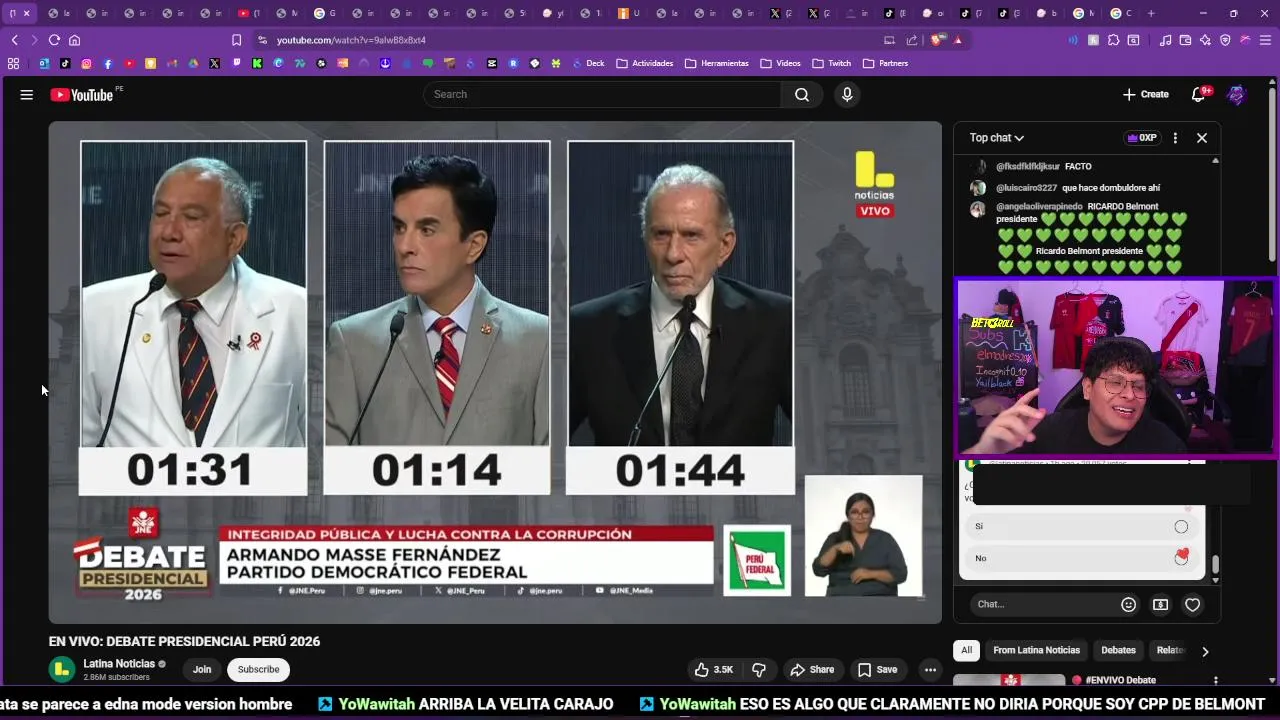1280x720 pixels.
Task: Click the debate video player
Action: point(495,372)
